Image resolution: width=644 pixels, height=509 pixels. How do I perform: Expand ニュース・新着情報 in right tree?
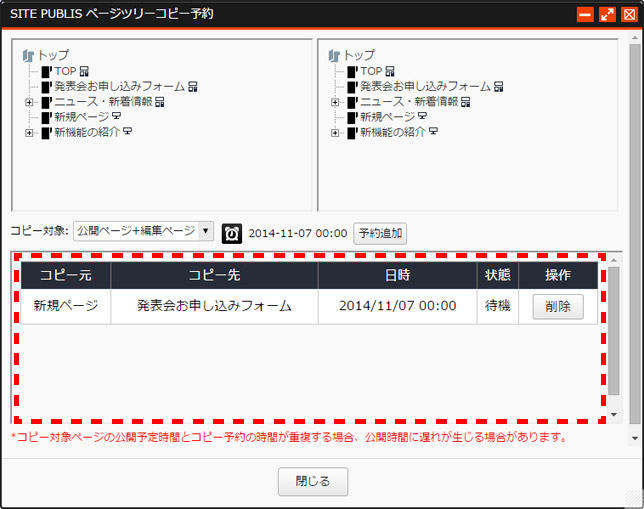(x=335, y=102)
